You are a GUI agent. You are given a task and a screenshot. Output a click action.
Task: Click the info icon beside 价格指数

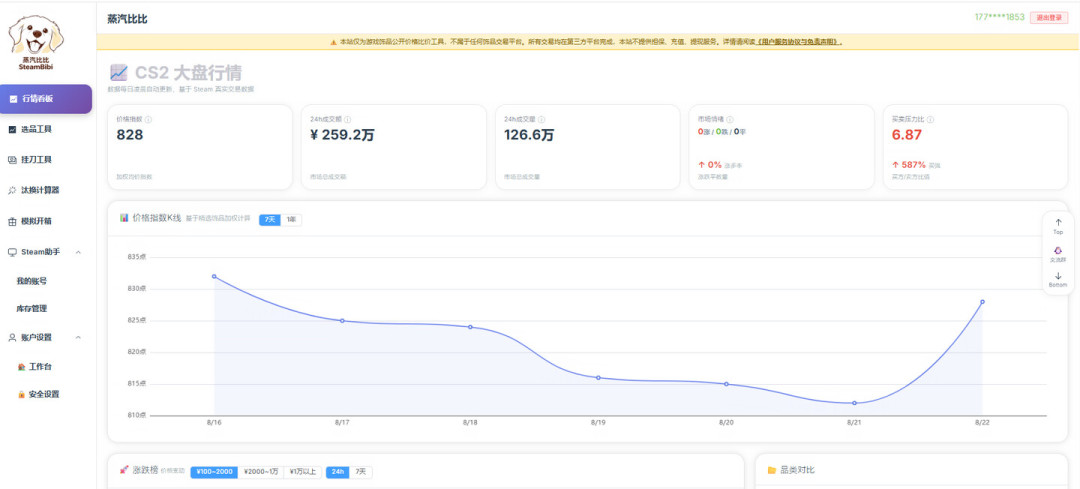pos(149,119)
